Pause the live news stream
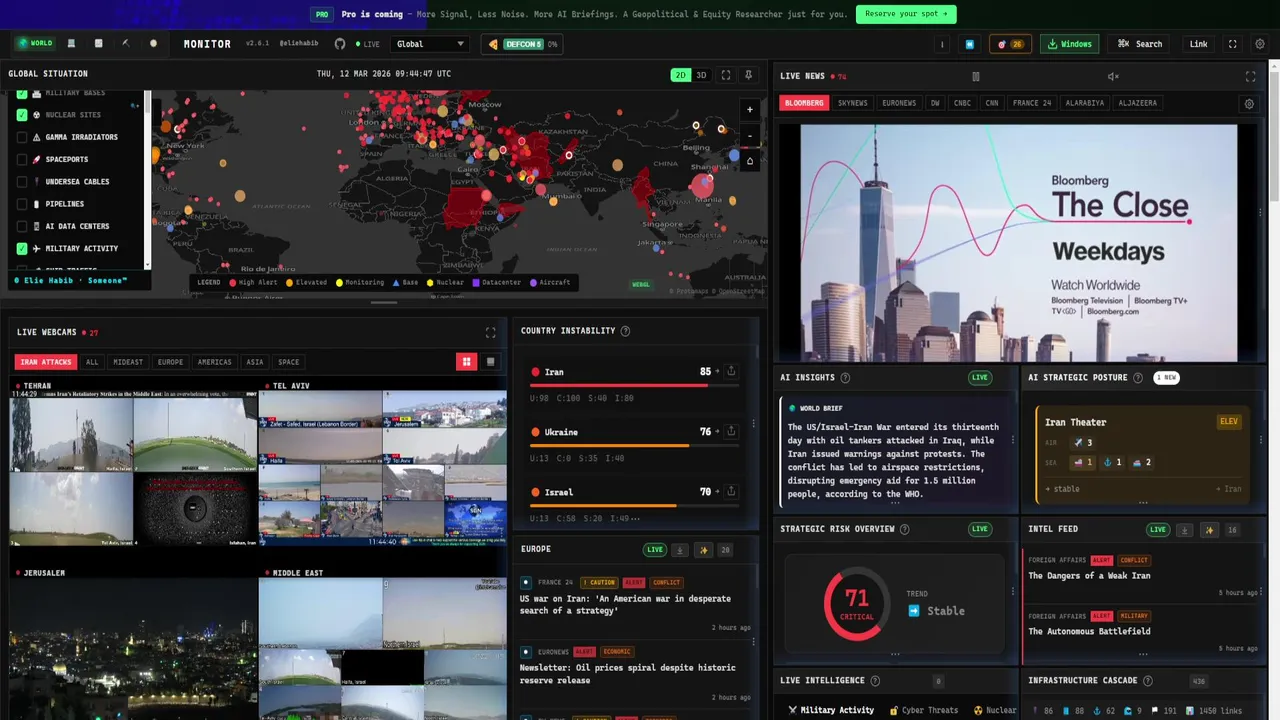The width and height of the screenshot is (1280, 720). [x=976, y=76]
